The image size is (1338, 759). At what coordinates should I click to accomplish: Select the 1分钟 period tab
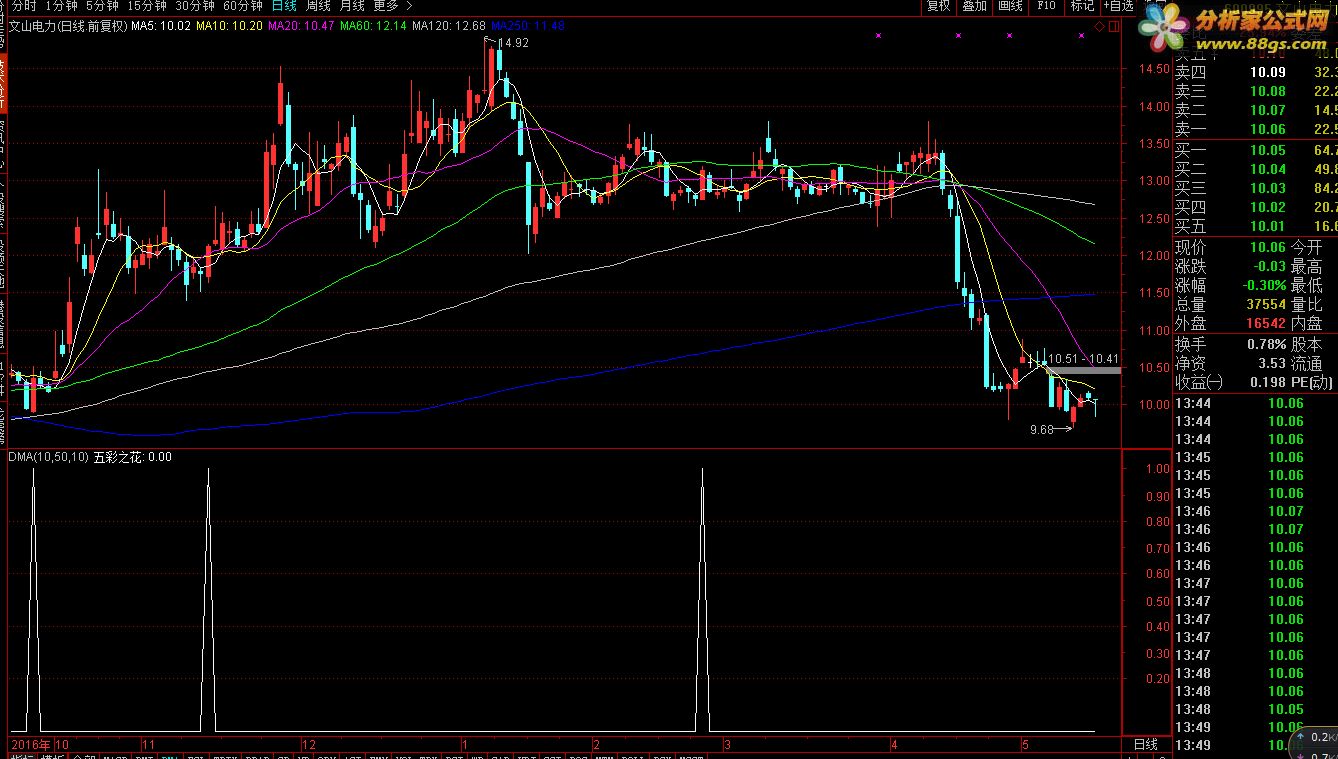pyautogui.click(x=62, y=6)
